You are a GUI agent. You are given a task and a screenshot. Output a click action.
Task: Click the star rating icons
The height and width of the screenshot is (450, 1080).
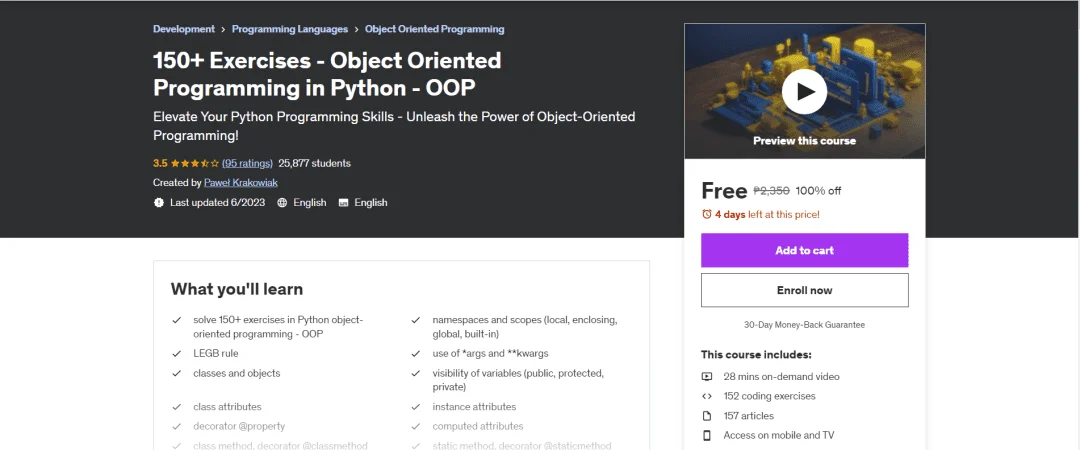195,163
